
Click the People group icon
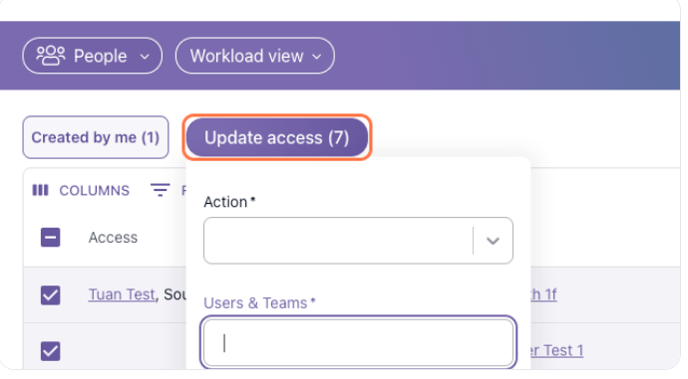tap(50, 56)
